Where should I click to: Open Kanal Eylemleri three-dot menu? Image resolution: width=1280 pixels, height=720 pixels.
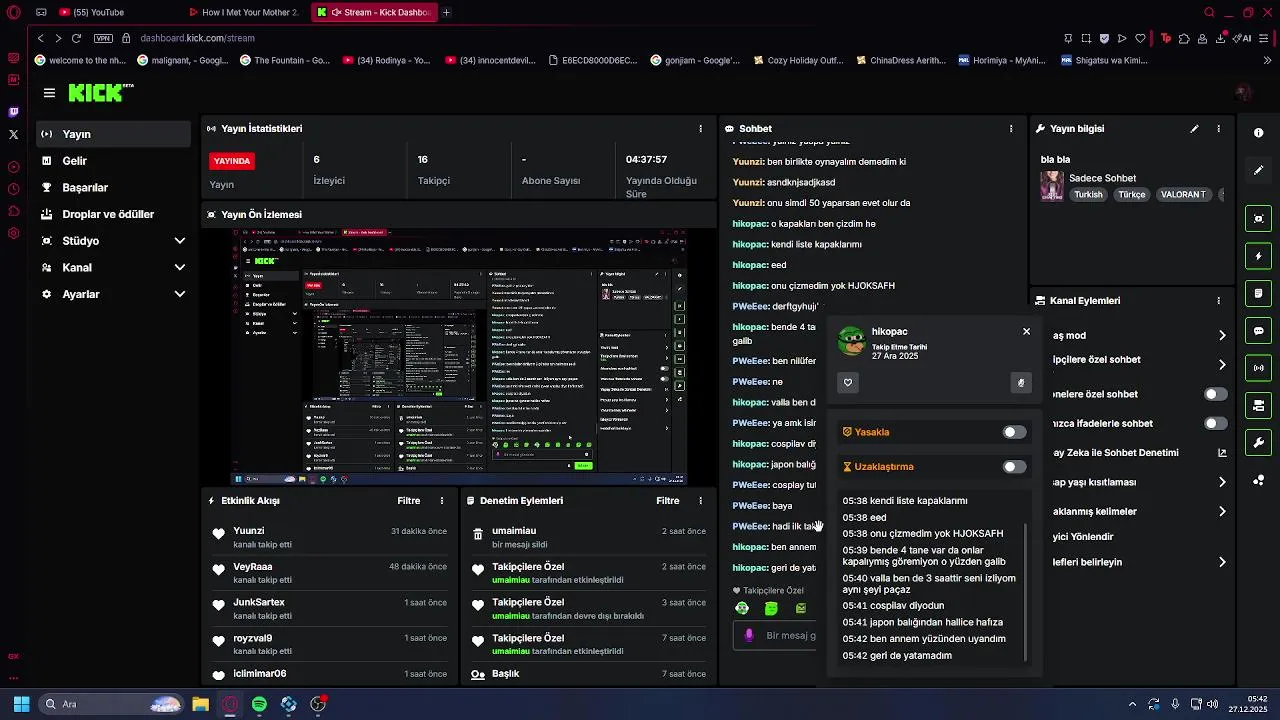tap(1218, 301)
